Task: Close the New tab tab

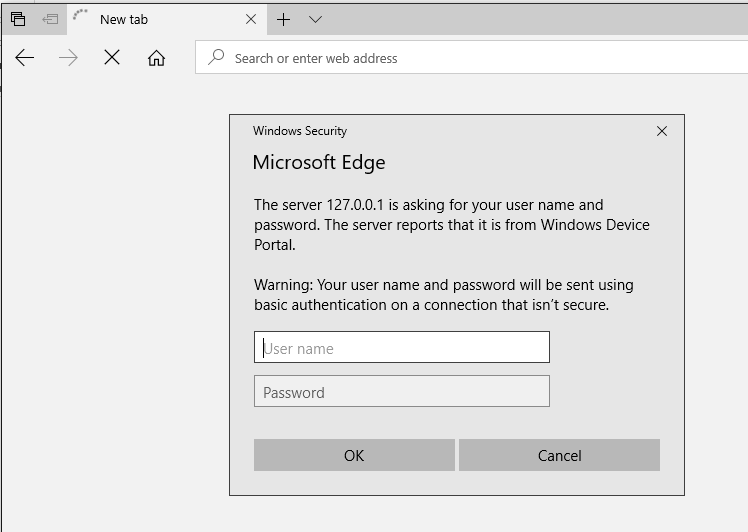Action: 251,19
